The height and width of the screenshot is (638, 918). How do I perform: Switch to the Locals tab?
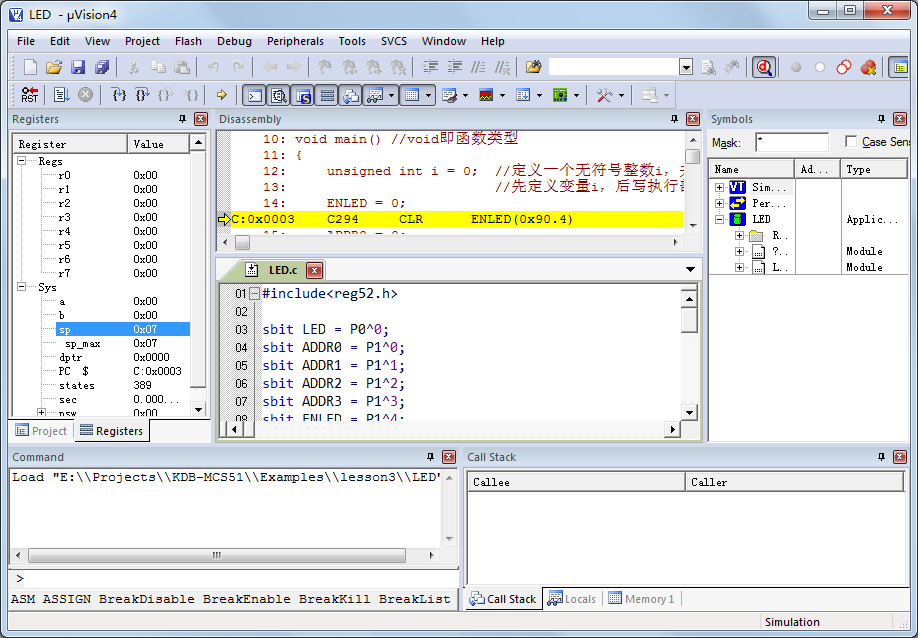[x=572, y=599]
